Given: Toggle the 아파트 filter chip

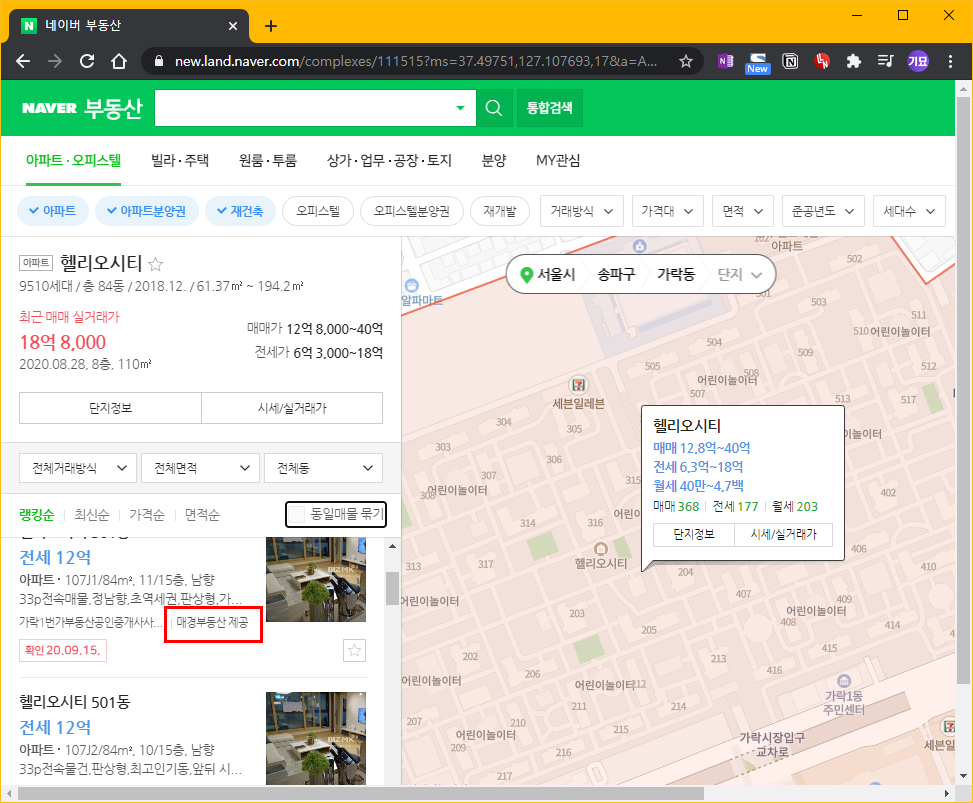Looking at the screenshot, I should (x=53, y=211).
